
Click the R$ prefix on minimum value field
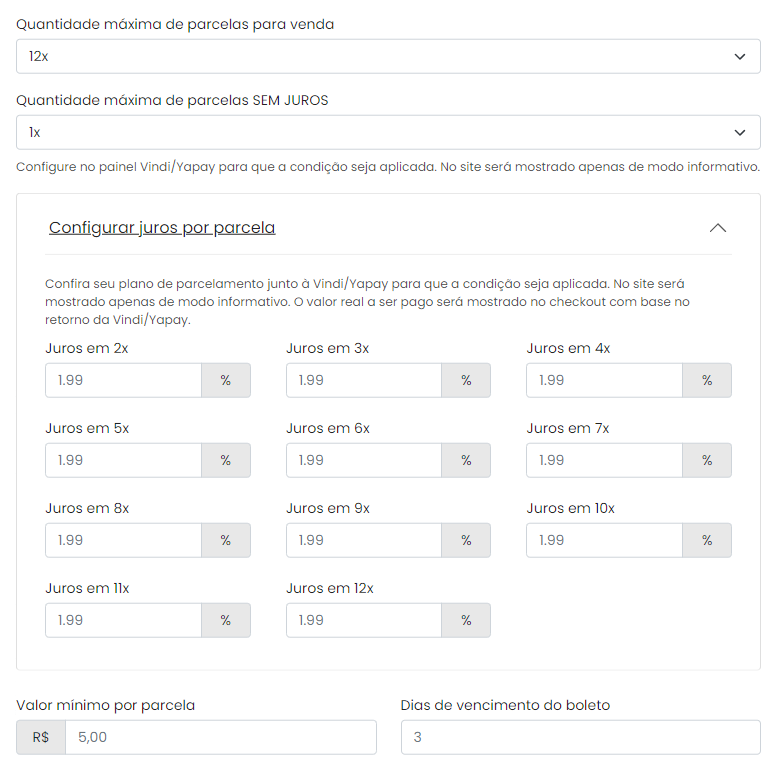[x=41, y=737]
